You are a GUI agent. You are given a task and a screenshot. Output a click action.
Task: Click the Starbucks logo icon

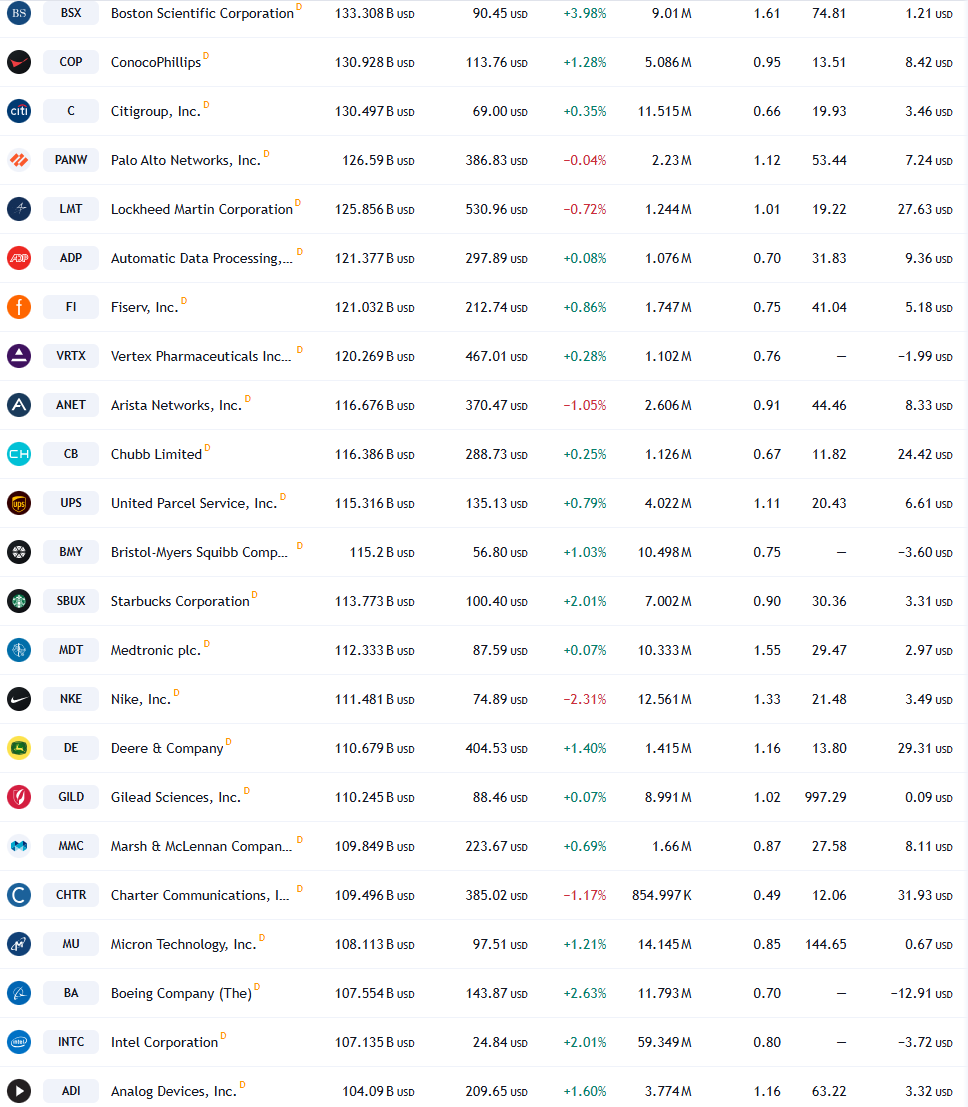[19, 601]
